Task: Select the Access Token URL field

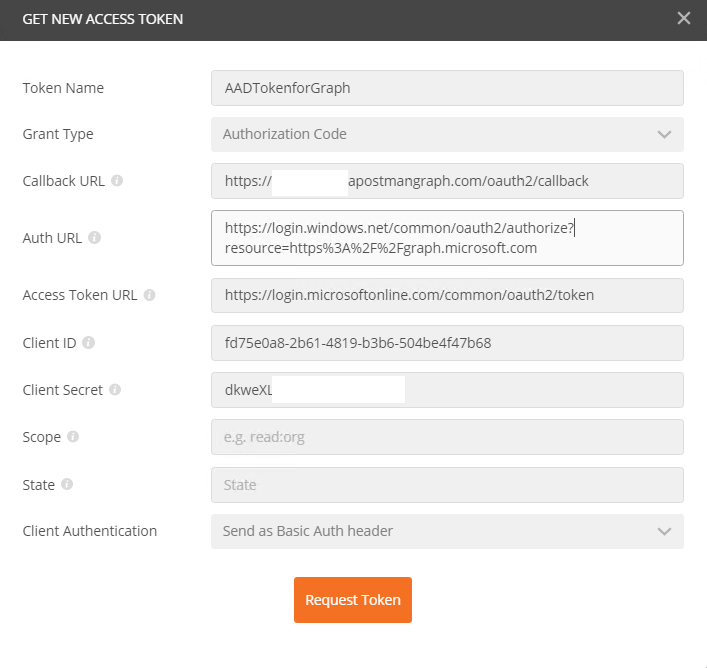Action: pyautogui.click(x=447, y=295)
